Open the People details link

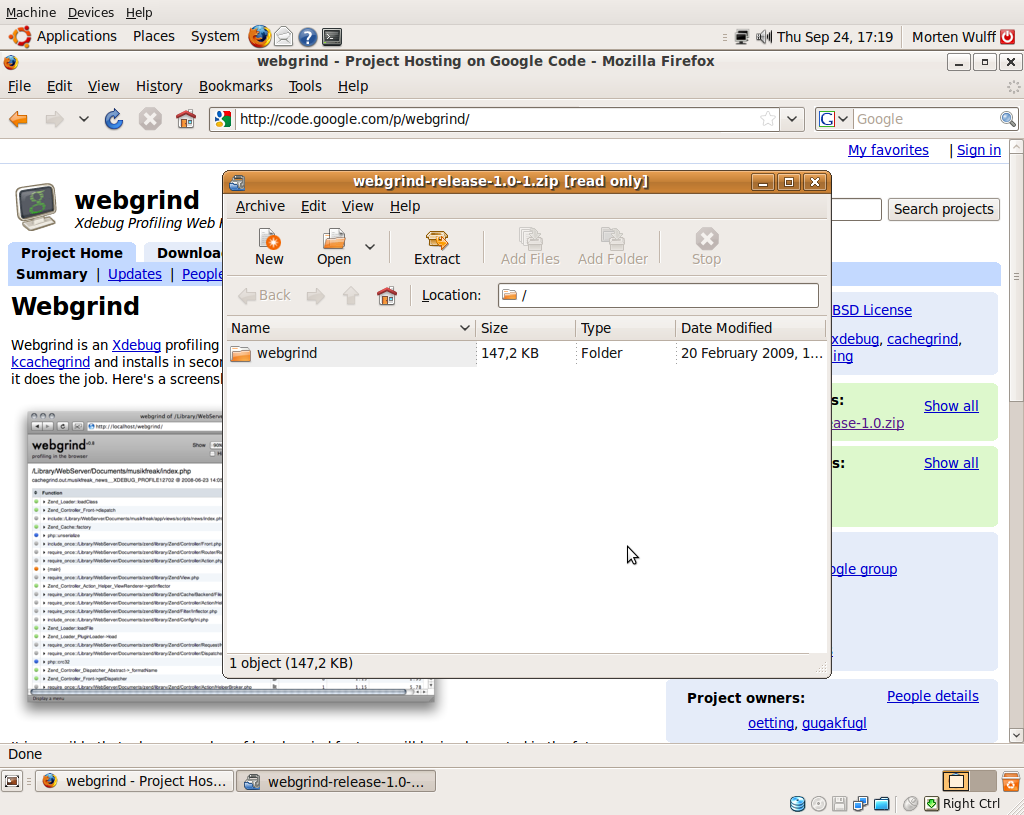933,696
